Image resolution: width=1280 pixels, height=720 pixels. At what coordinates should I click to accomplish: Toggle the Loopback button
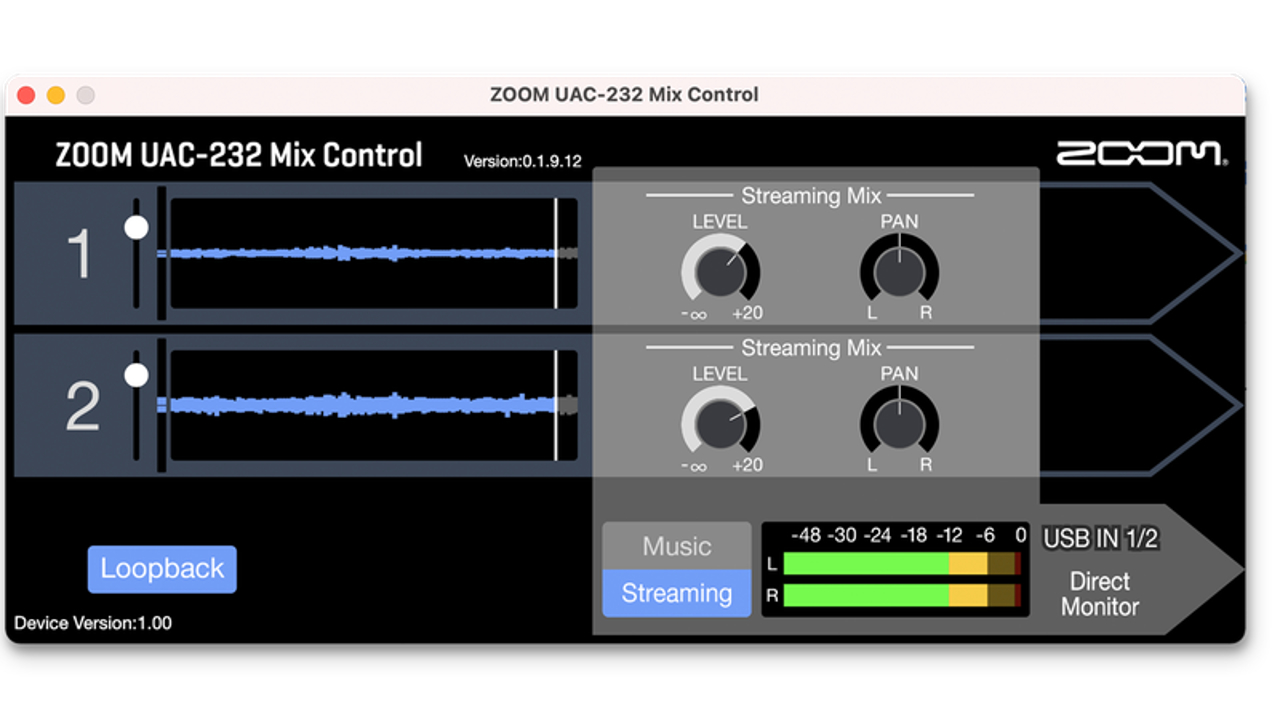tap(162, 569)
